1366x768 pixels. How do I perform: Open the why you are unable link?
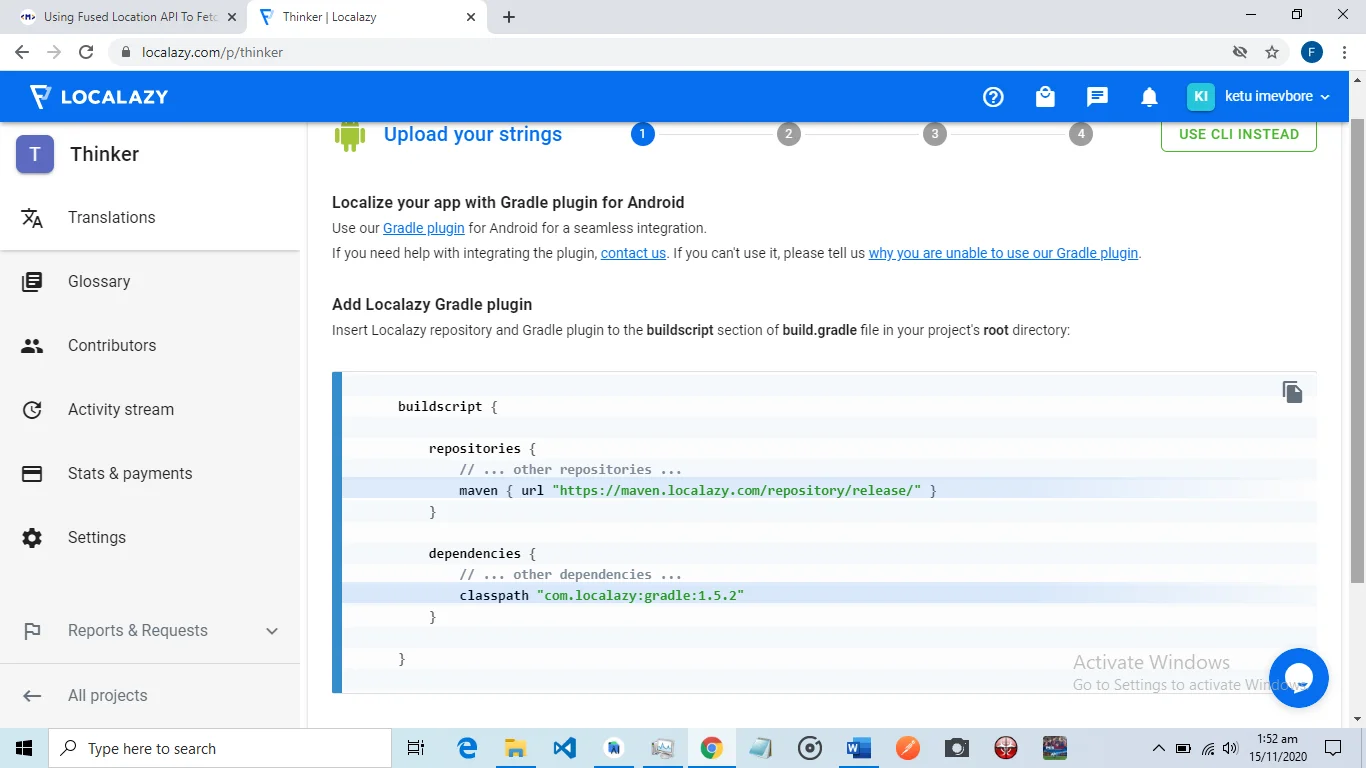[1003, 254]
